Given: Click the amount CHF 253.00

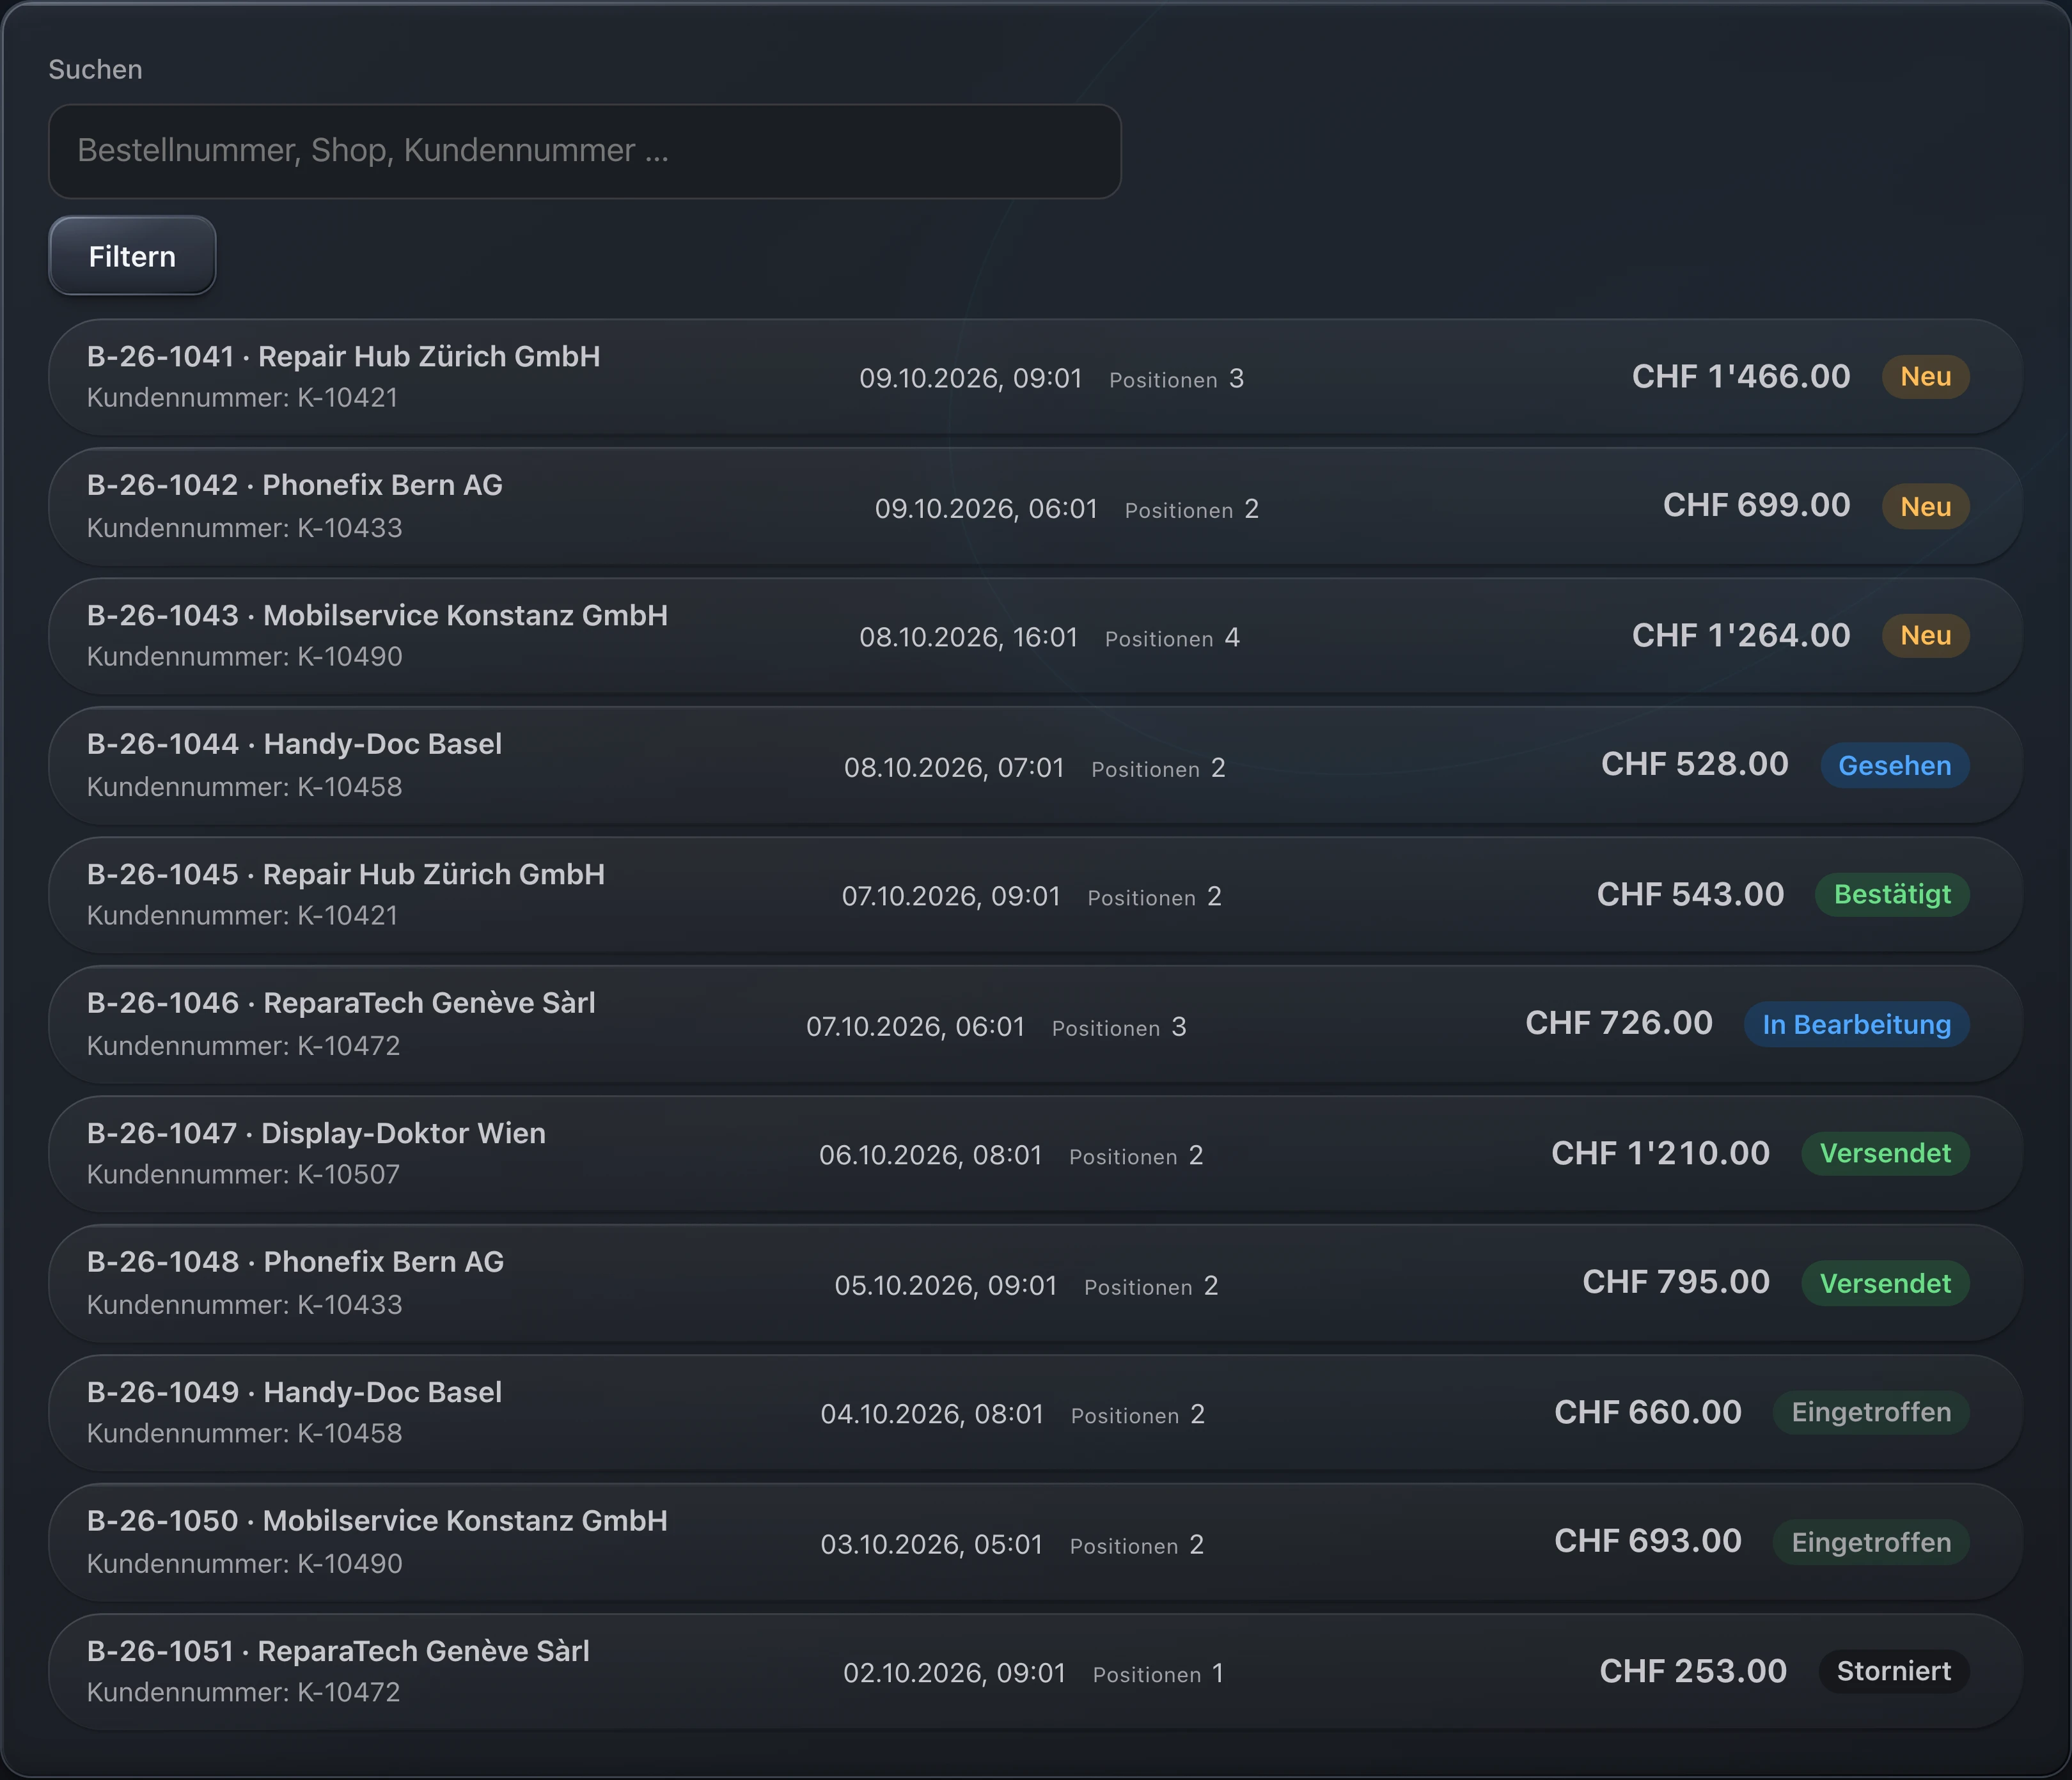Looking at the screenshot, I should [x=1693, y=1671].
